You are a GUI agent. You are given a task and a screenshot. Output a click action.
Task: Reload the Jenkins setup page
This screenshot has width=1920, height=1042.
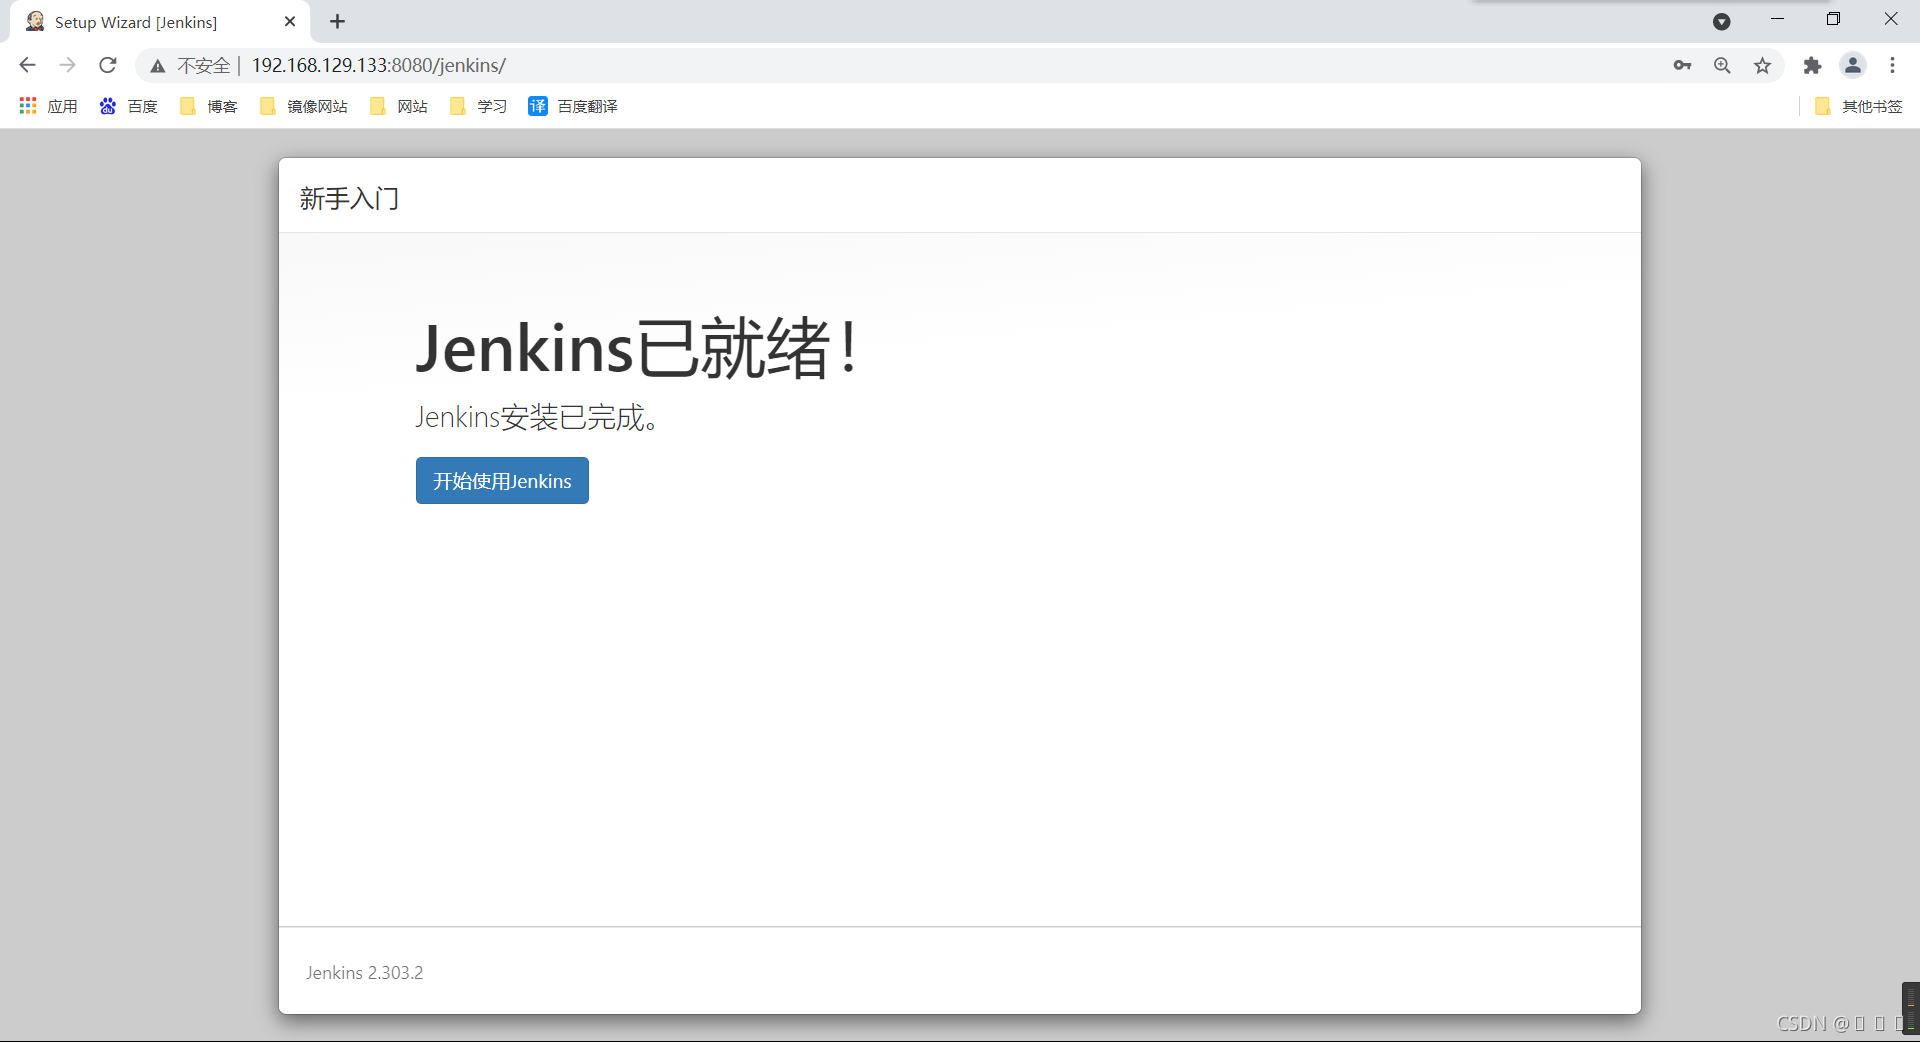(x=107, y=65)
